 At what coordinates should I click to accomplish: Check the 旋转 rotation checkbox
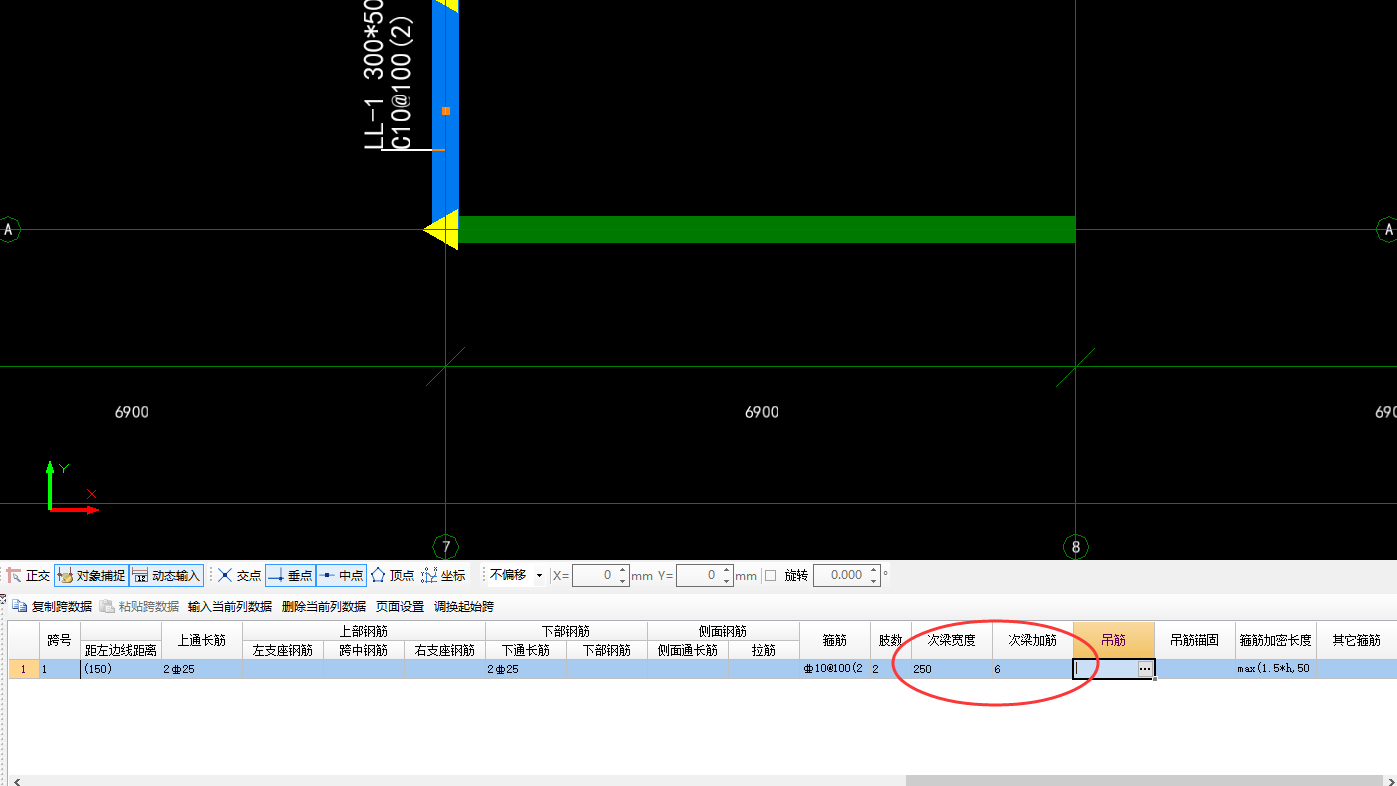(x=770, y=575)
